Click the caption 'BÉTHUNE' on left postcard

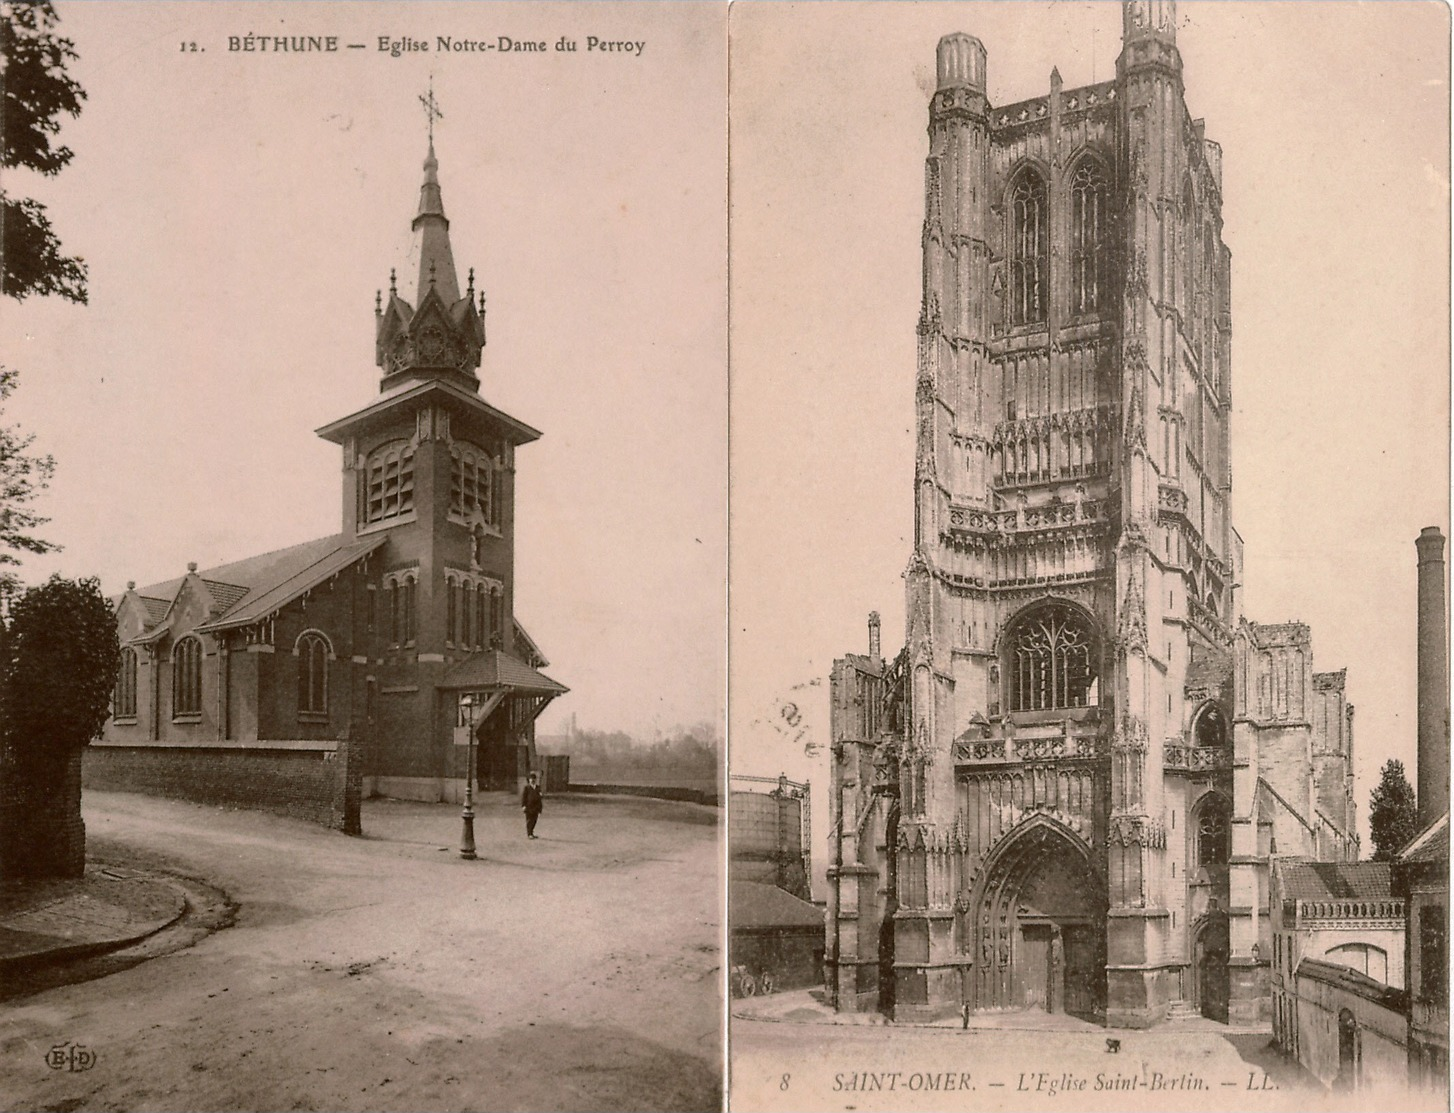coord(285,44)
